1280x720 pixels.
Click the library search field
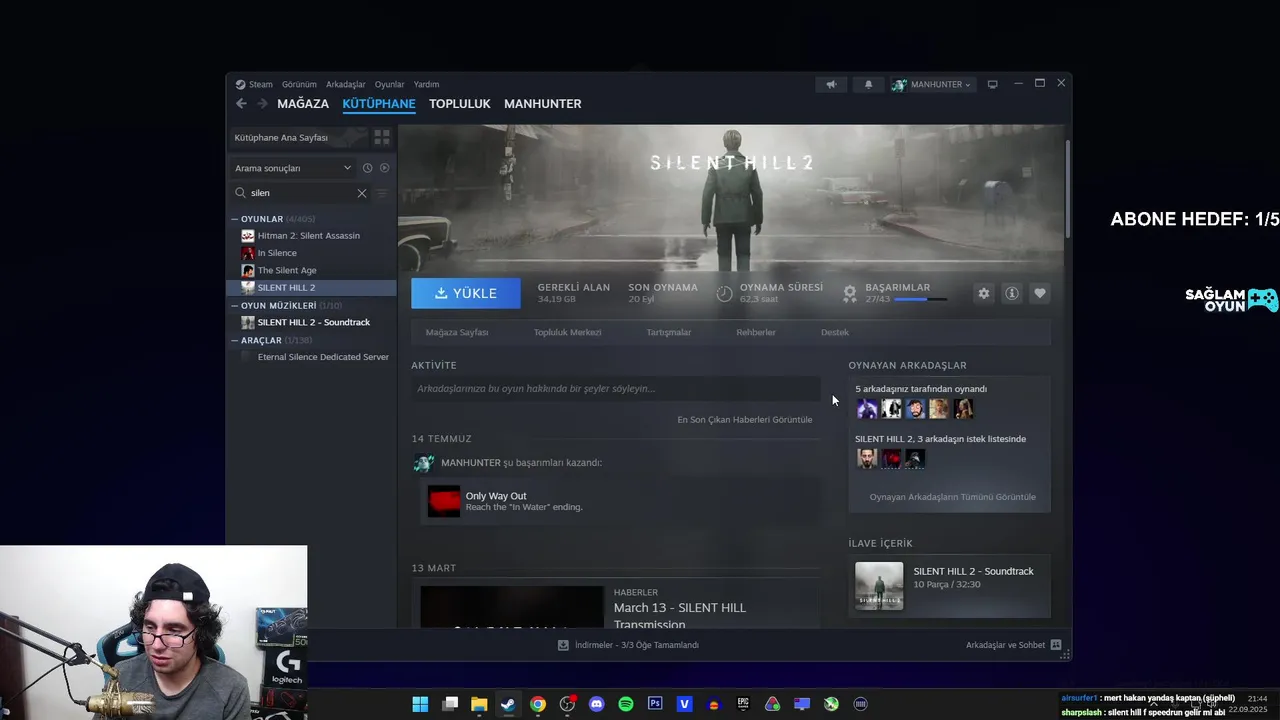300,193
